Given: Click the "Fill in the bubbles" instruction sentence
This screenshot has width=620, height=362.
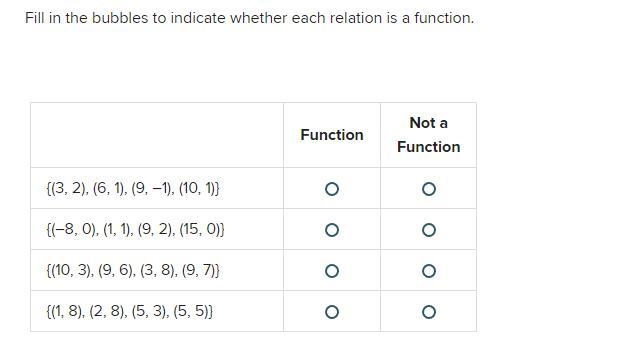Looking at the screenshot, I should click(249, 18).
